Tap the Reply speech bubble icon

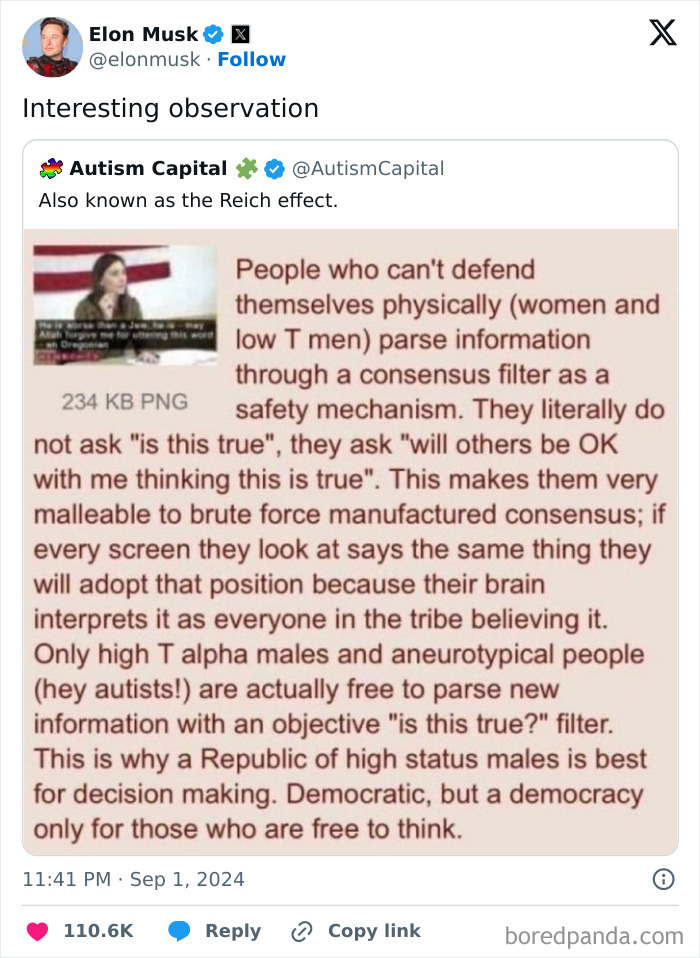180,930
